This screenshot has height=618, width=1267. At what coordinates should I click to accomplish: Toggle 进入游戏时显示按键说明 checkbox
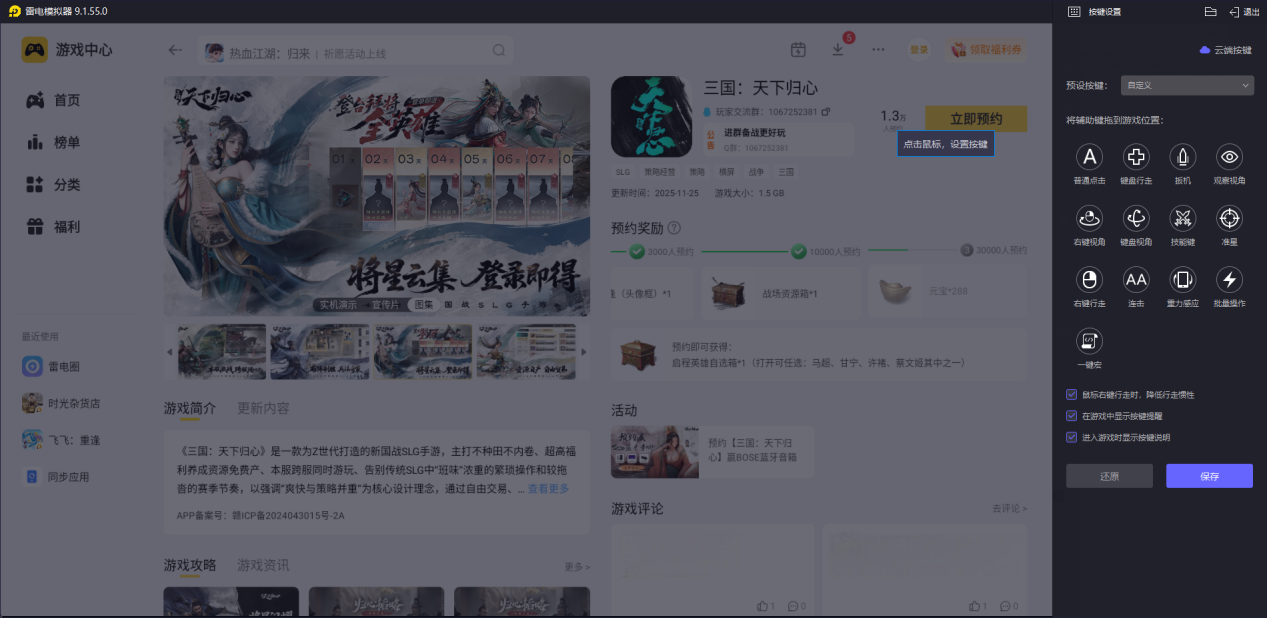coord(1072,437)
